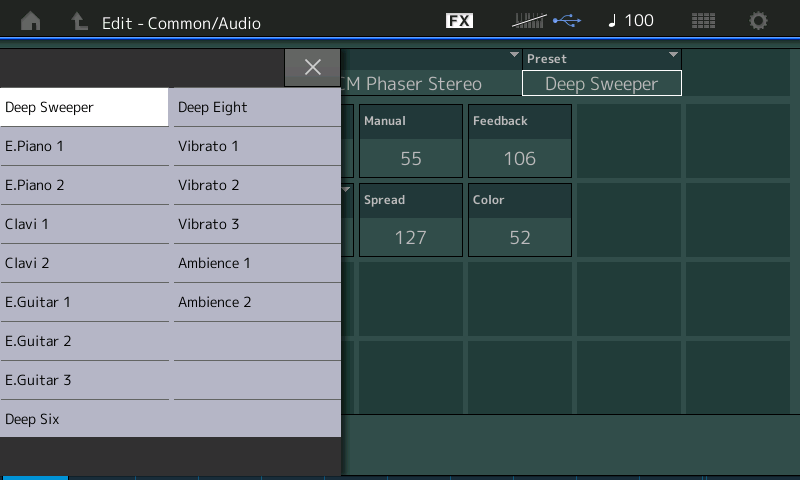Select the Manual parameter value 55
800x480 pixels.
point(411,158)
